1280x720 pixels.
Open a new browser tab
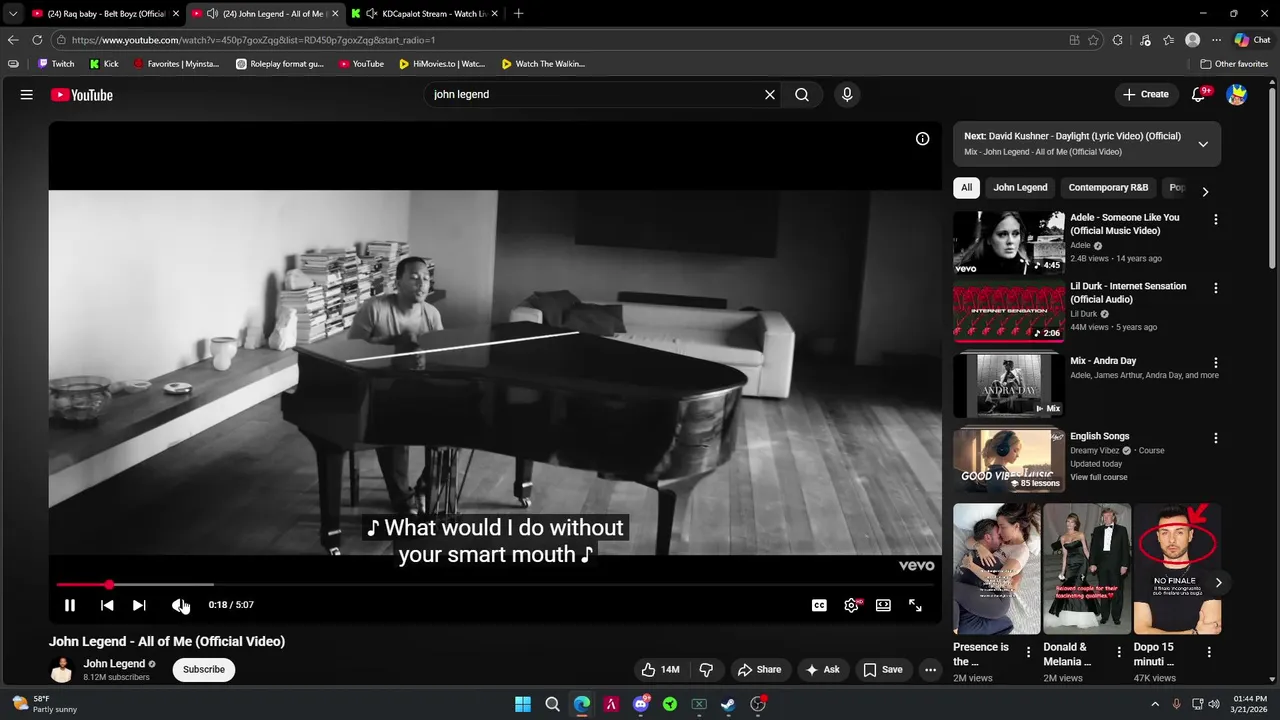tap(518, 14)
